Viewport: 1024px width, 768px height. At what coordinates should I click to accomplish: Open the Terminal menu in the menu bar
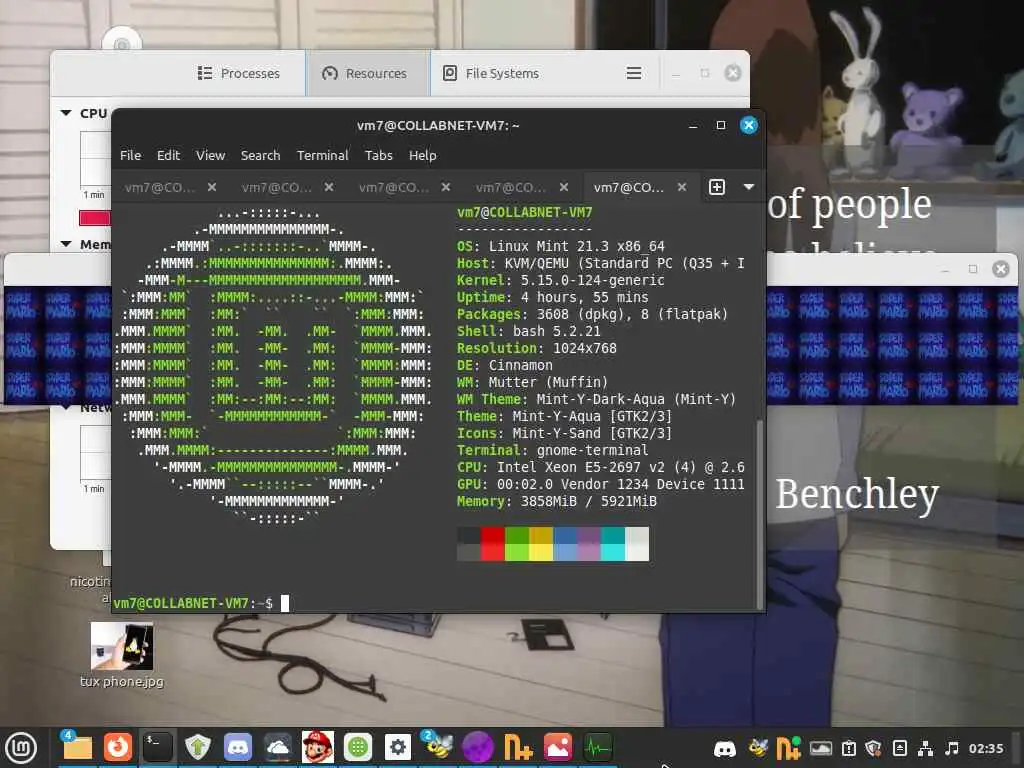tap(323, 155)
